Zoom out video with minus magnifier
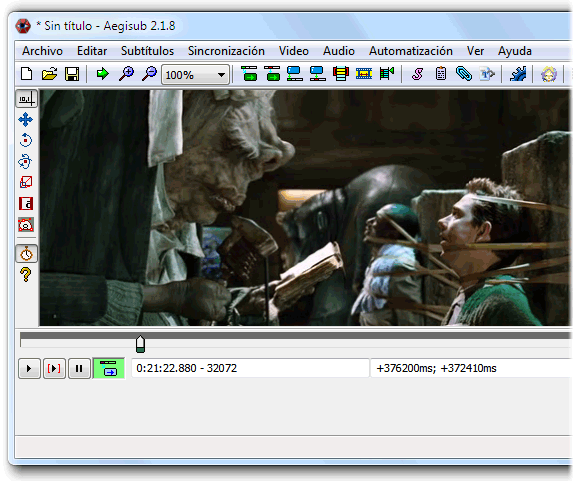Image resolution: width=575 pixels, height=481 pixels. (149, 74)
